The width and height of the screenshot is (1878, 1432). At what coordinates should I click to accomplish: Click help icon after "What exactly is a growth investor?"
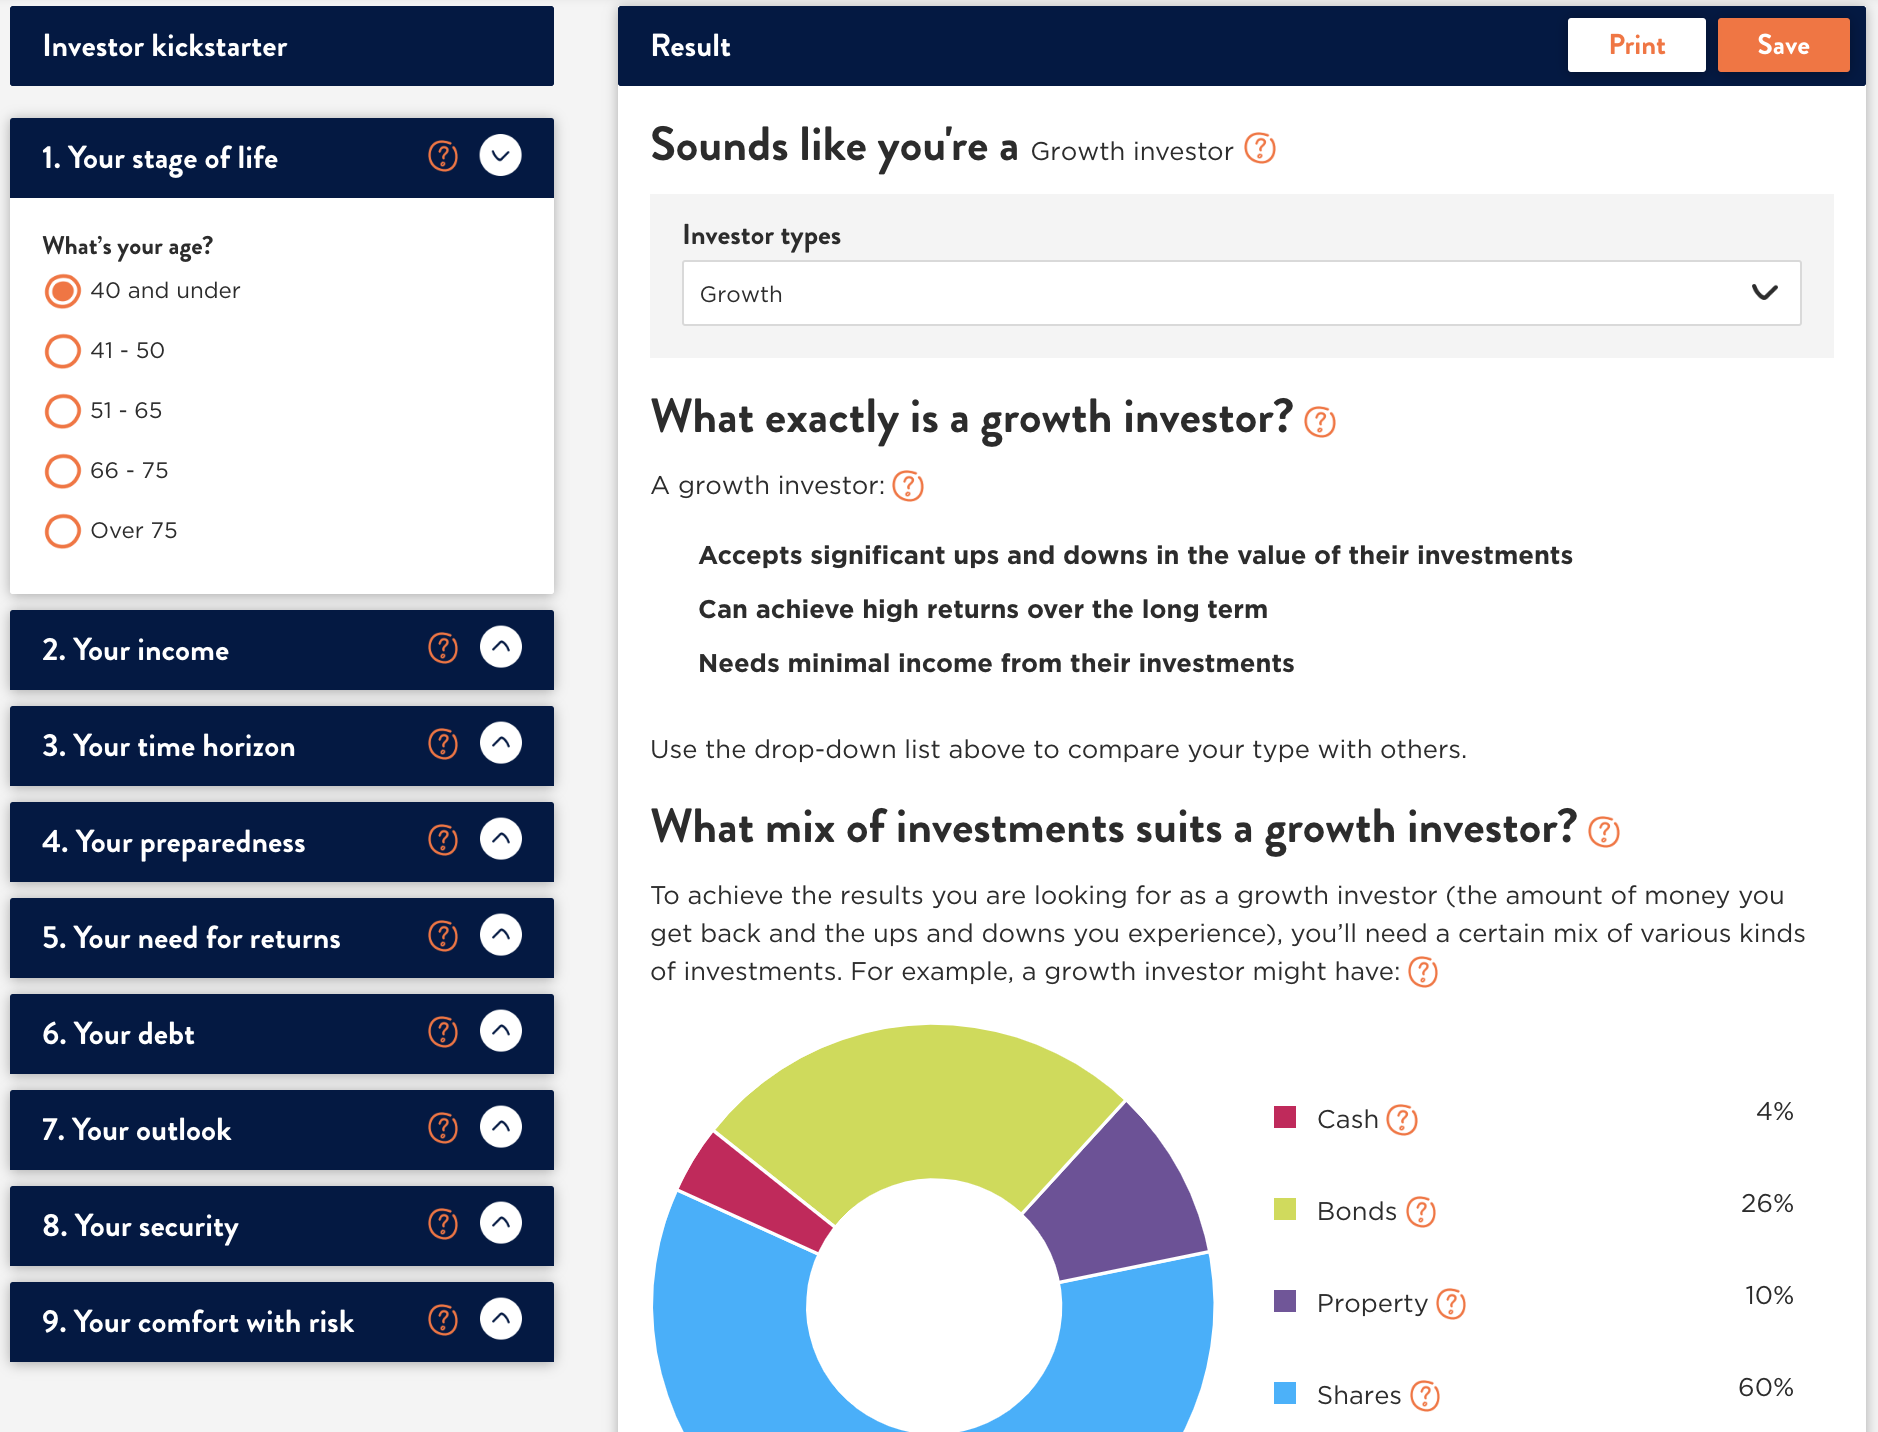pos(1320,422)
